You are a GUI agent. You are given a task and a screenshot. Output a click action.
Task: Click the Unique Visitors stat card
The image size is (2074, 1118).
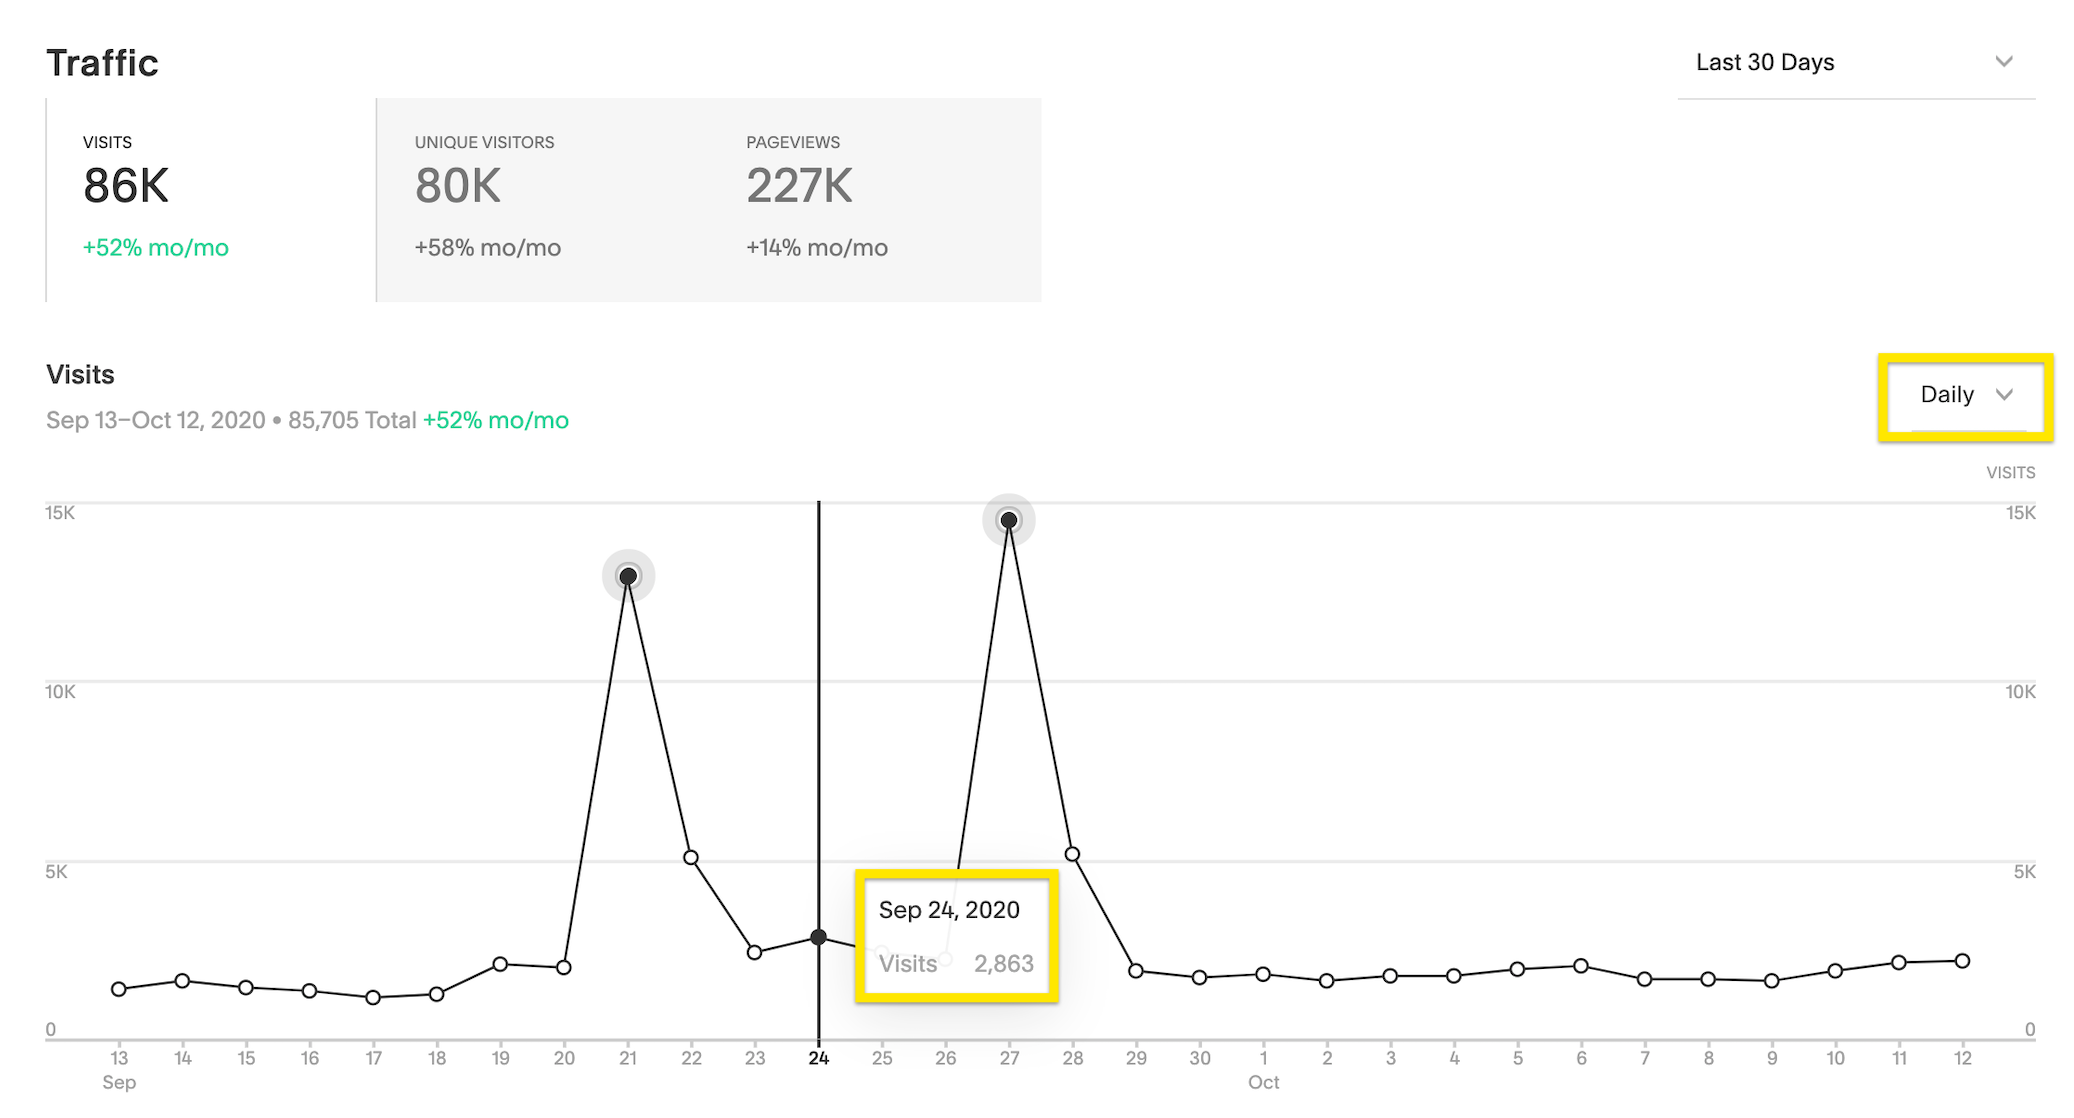point(541,194)
